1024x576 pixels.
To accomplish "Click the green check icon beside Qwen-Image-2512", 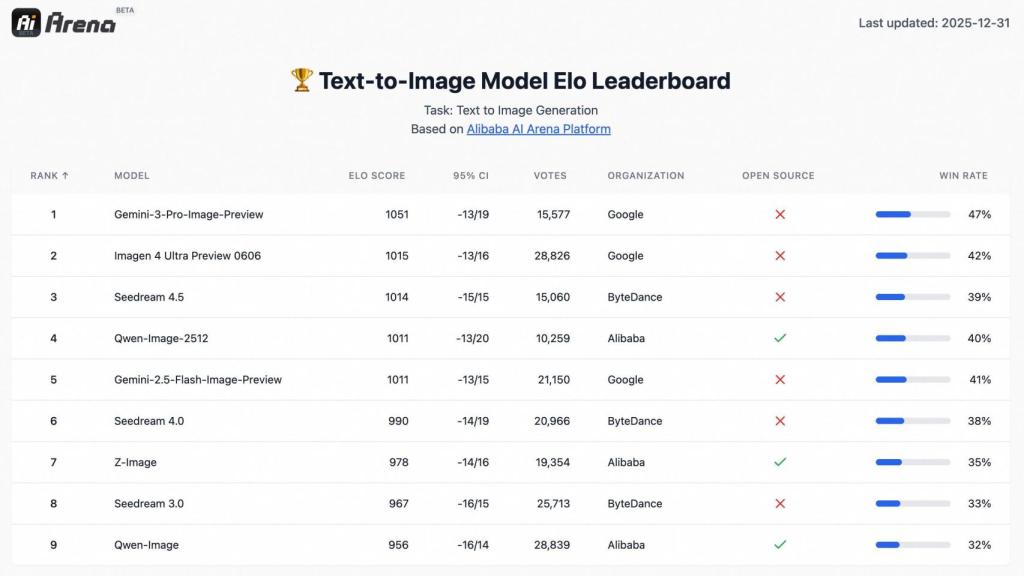I will [x=780, y=338].
